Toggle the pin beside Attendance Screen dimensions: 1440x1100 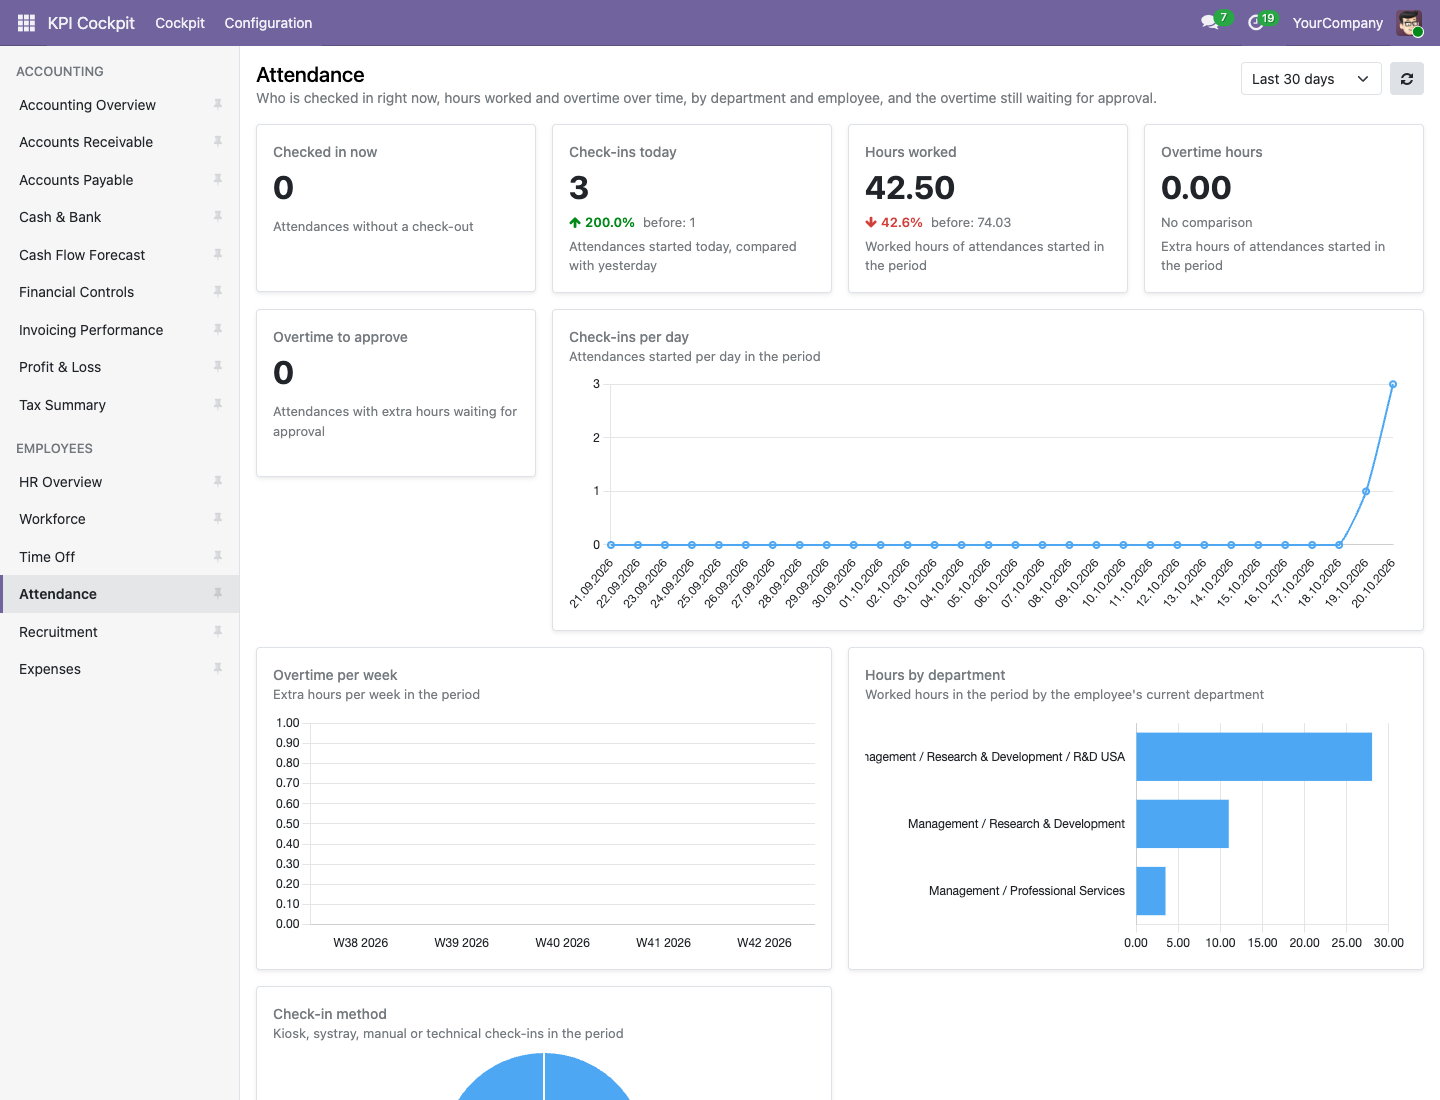217,594
